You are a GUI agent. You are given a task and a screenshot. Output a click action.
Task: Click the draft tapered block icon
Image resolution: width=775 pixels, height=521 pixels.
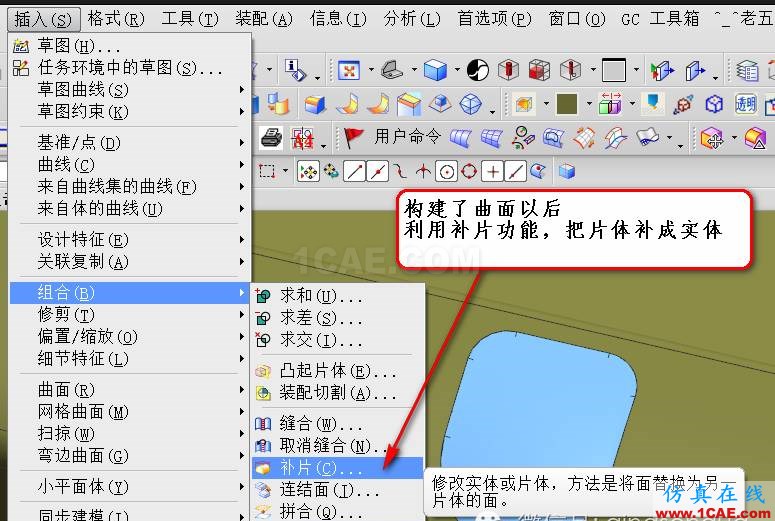tap(409, 104)
